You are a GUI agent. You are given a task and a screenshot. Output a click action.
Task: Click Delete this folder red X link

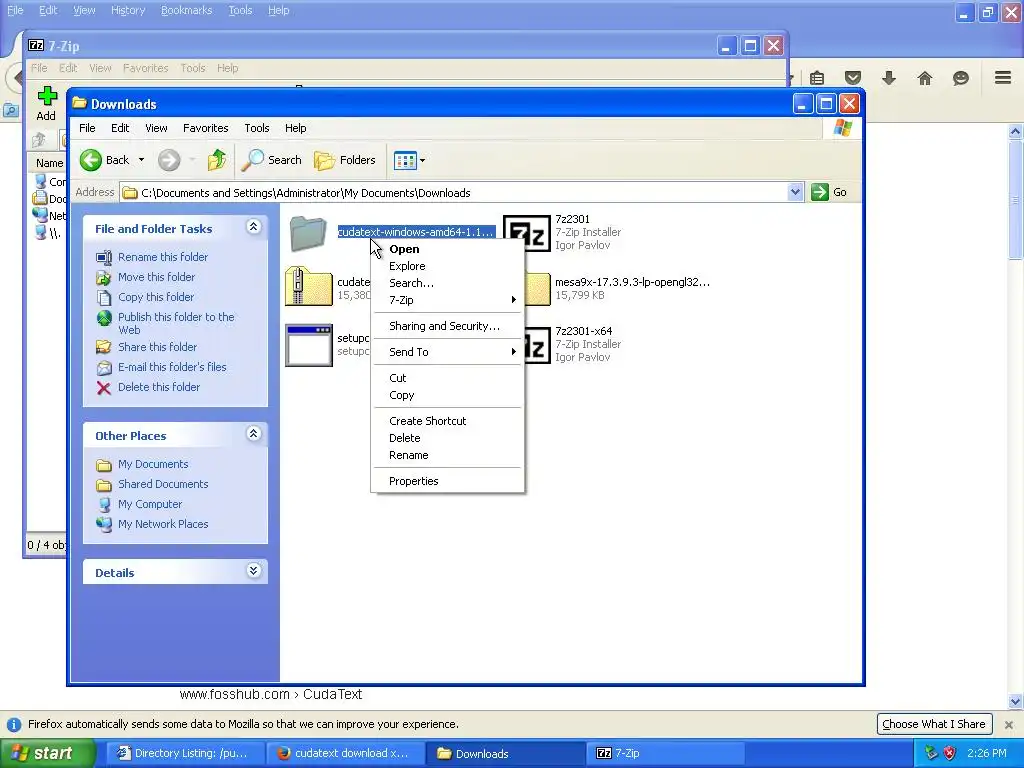[103, 388]
